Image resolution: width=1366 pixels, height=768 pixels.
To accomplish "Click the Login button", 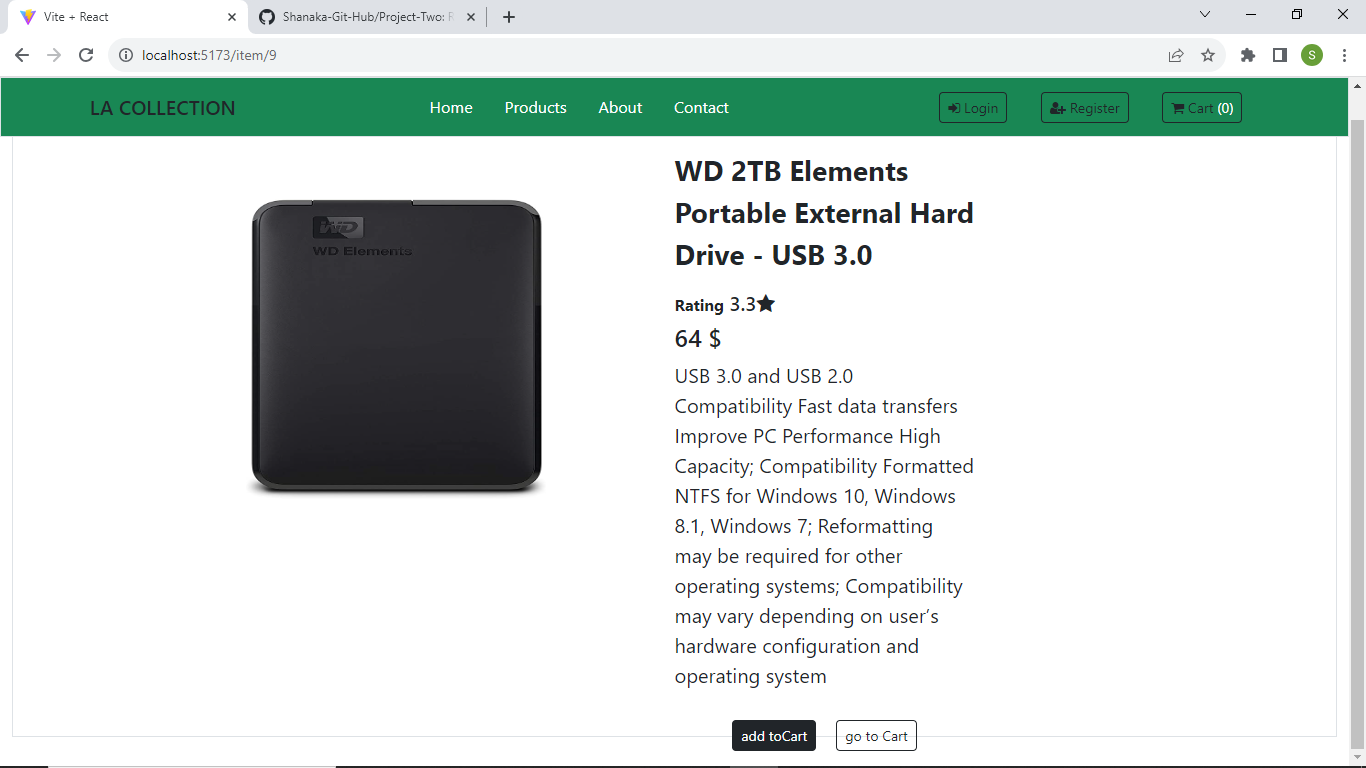I will click(x=973, y=108).
